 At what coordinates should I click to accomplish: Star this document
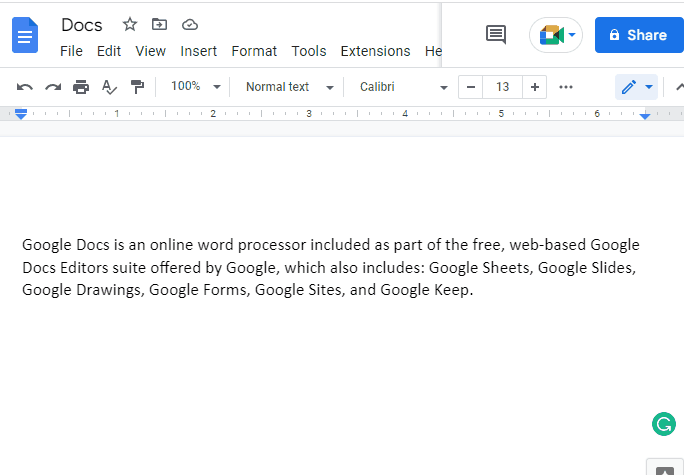click(x=130, y=24)
